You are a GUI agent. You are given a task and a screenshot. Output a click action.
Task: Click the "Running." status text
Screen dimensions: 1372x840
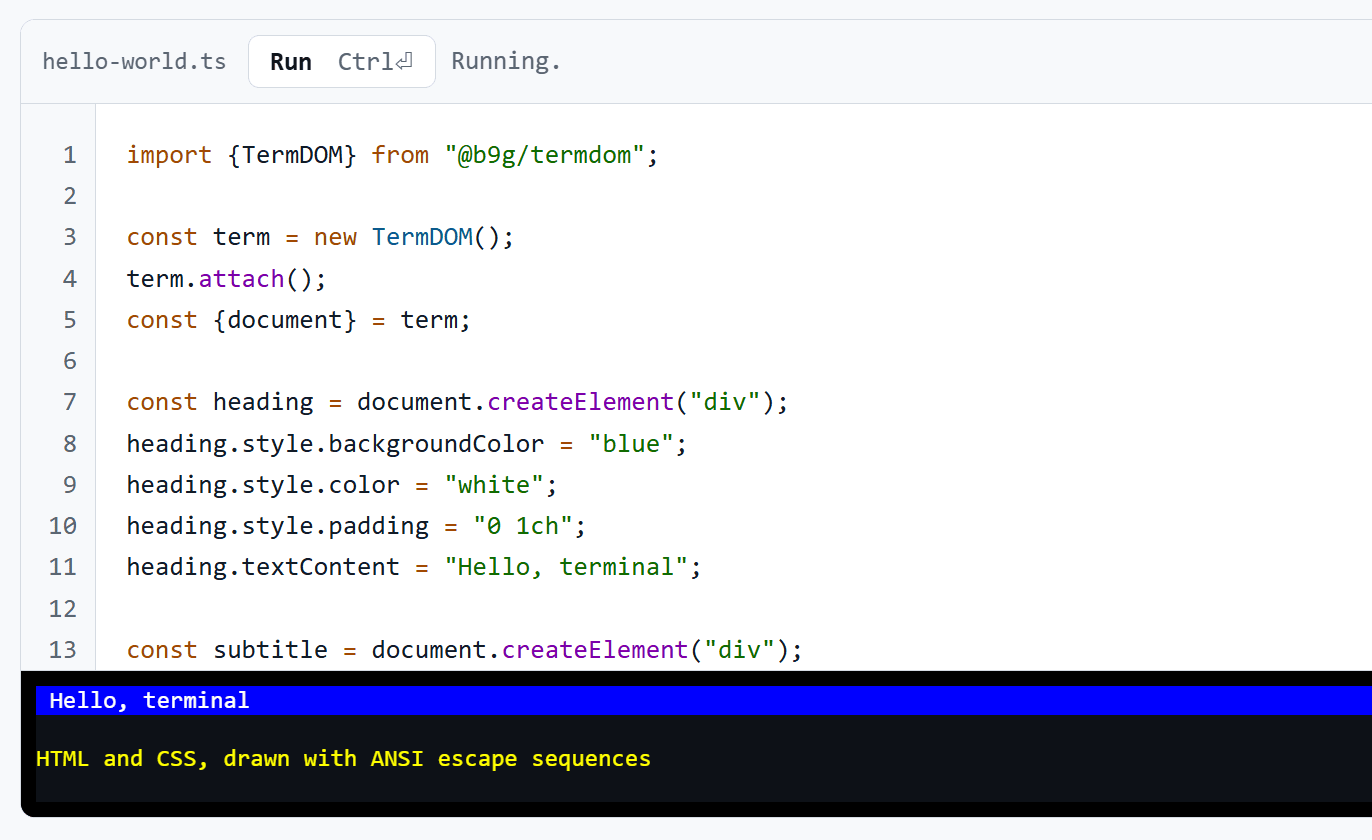coord(506,62)
